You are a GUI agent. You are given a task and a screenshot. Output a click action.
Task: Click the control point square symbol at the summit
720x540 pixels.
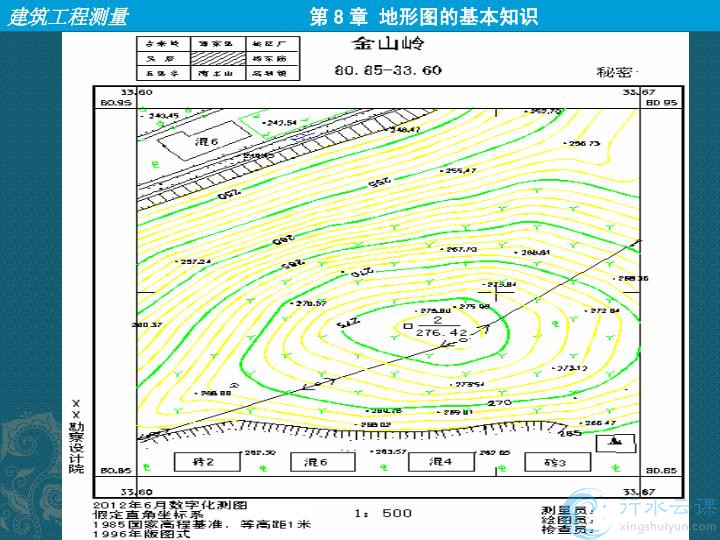[x=407, y=326]
